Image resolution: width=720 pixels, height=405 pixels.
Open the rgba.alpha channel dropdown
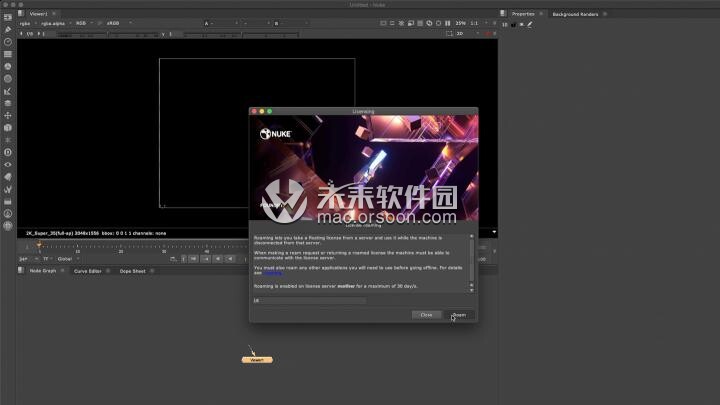tap(56, 23)
